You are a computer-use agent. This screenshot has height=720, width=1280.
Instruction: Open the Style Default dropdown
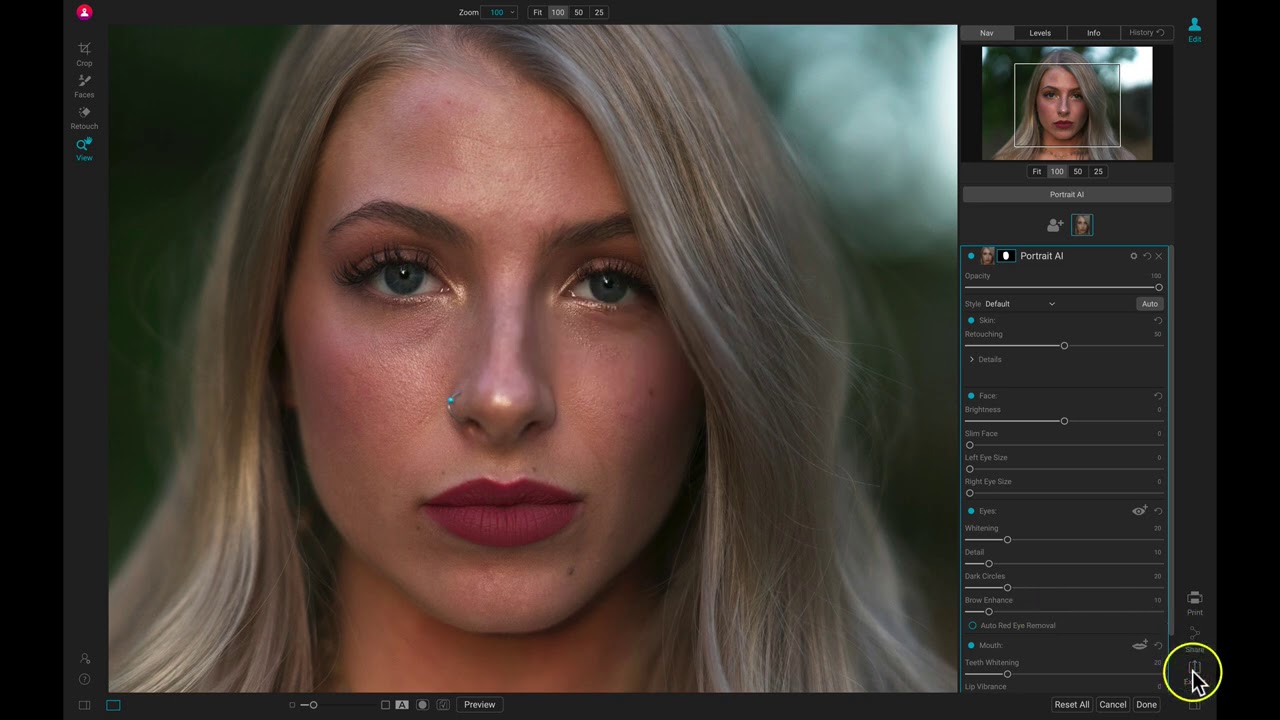tap(1020, 304)
